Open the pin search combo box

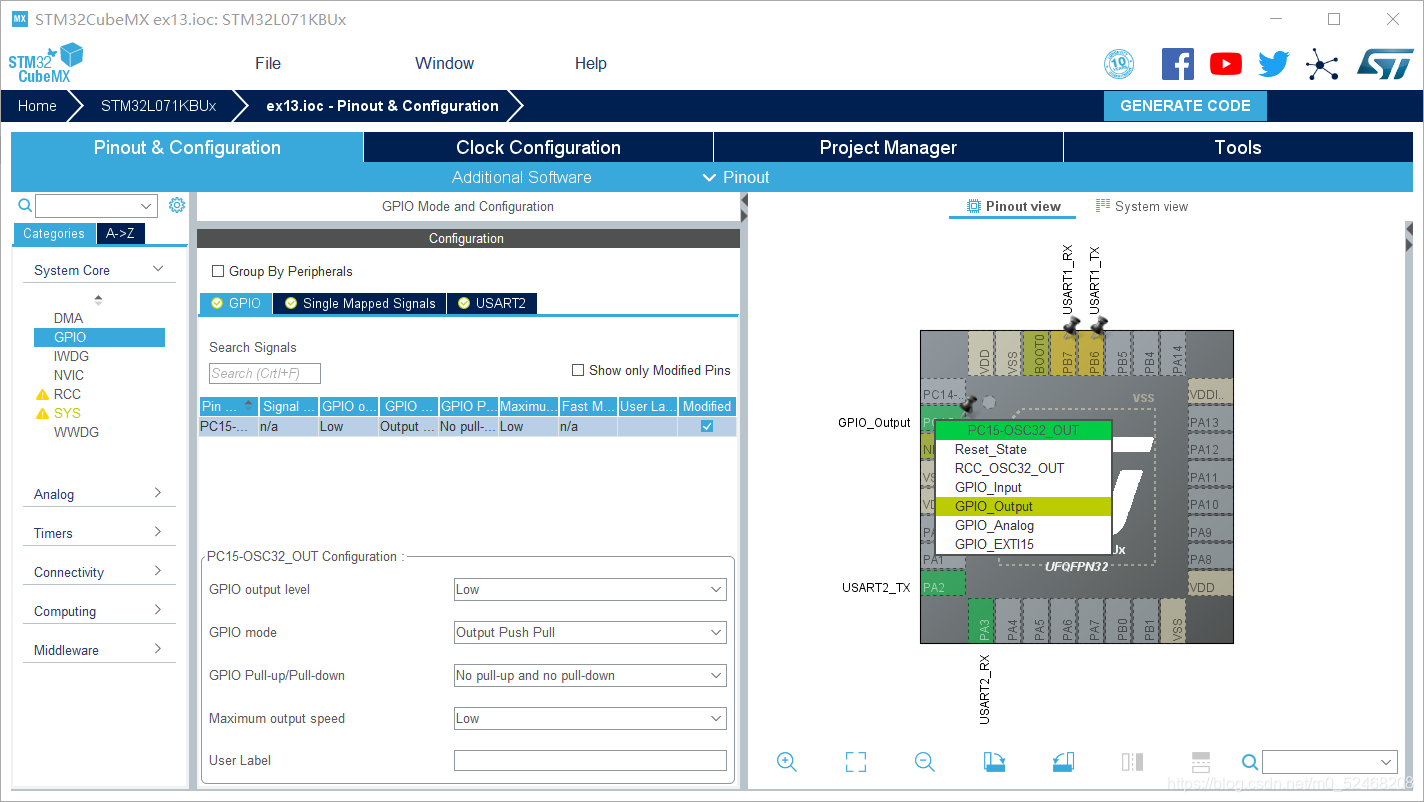pyautogui.click(x=1329, y=762)
